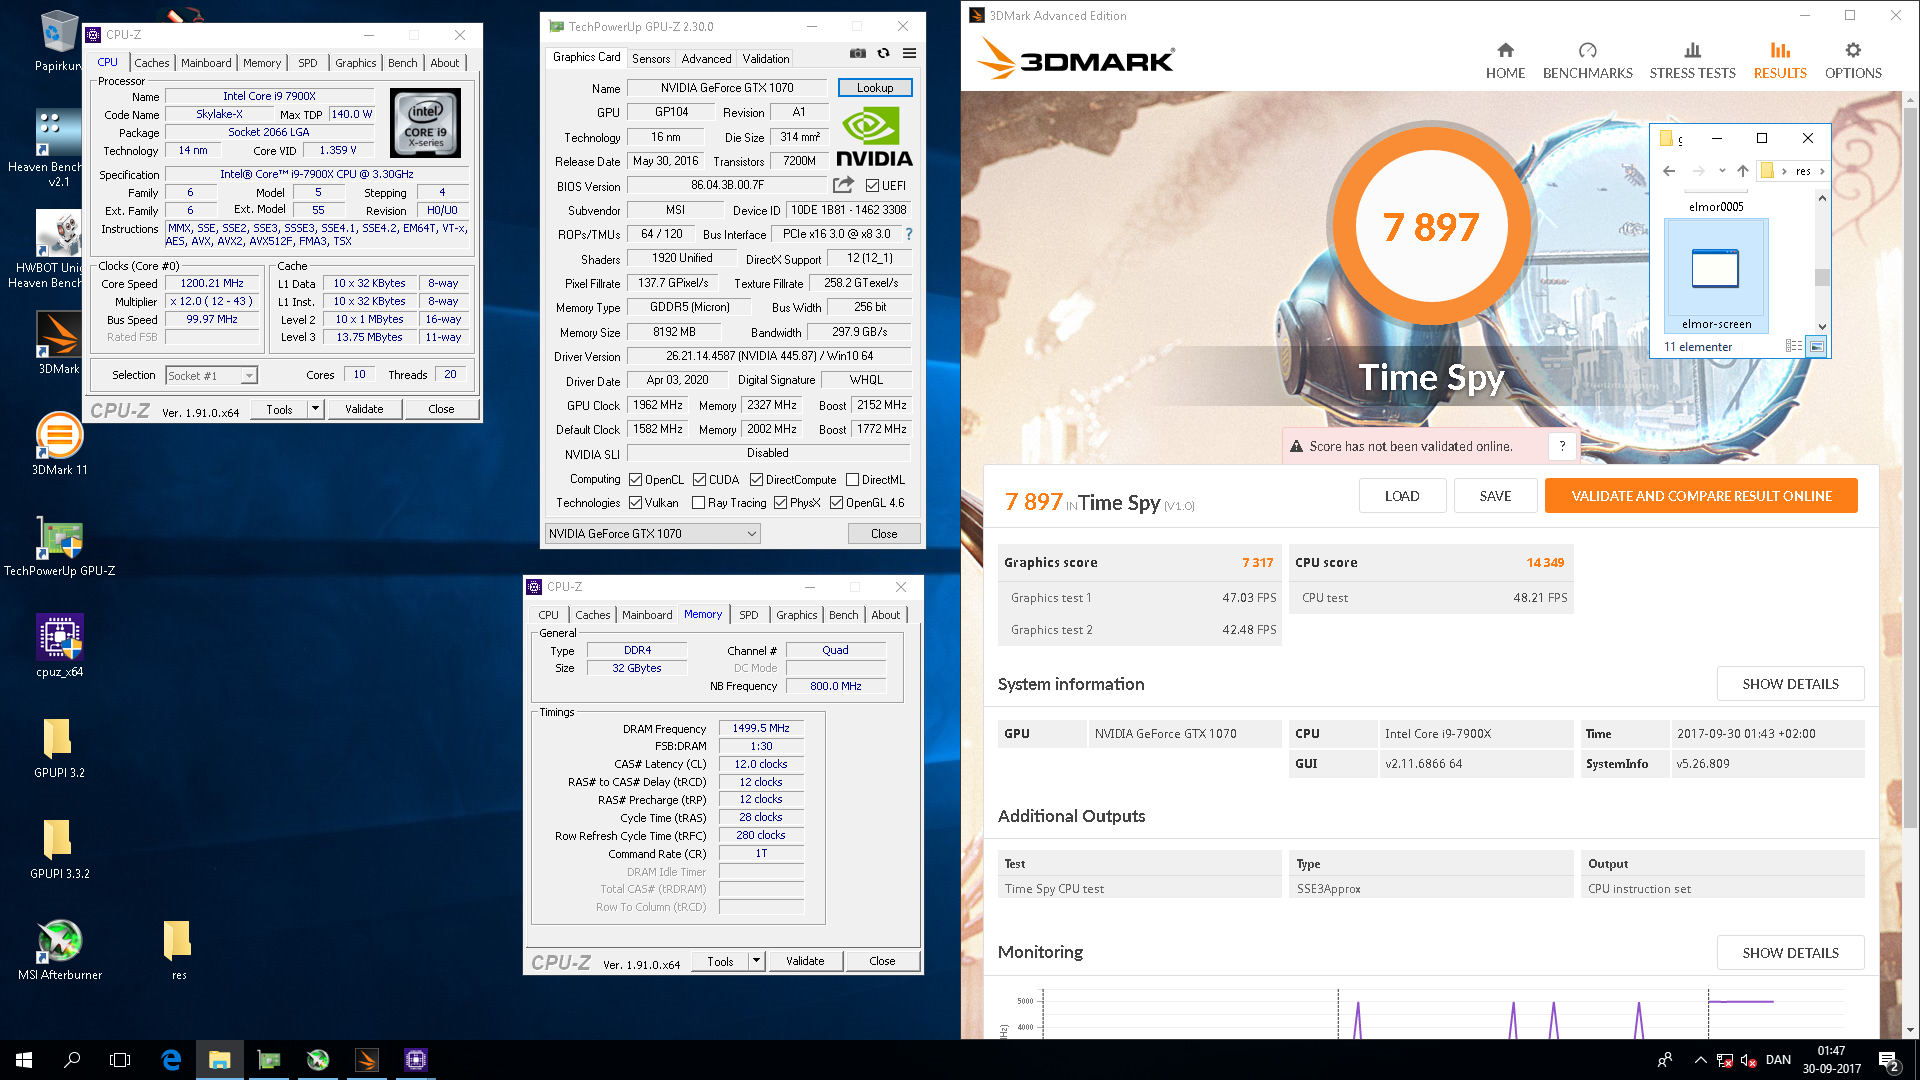This screenshot has width=1920, height=1080.
Task: Toggle DirectCompute checkbox
Action: (756, 480)
